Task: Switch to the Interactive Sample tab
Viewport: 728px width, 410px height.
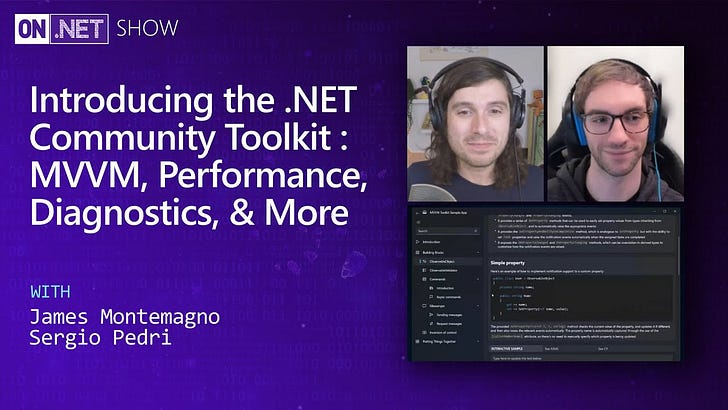Action: [514, 349]
